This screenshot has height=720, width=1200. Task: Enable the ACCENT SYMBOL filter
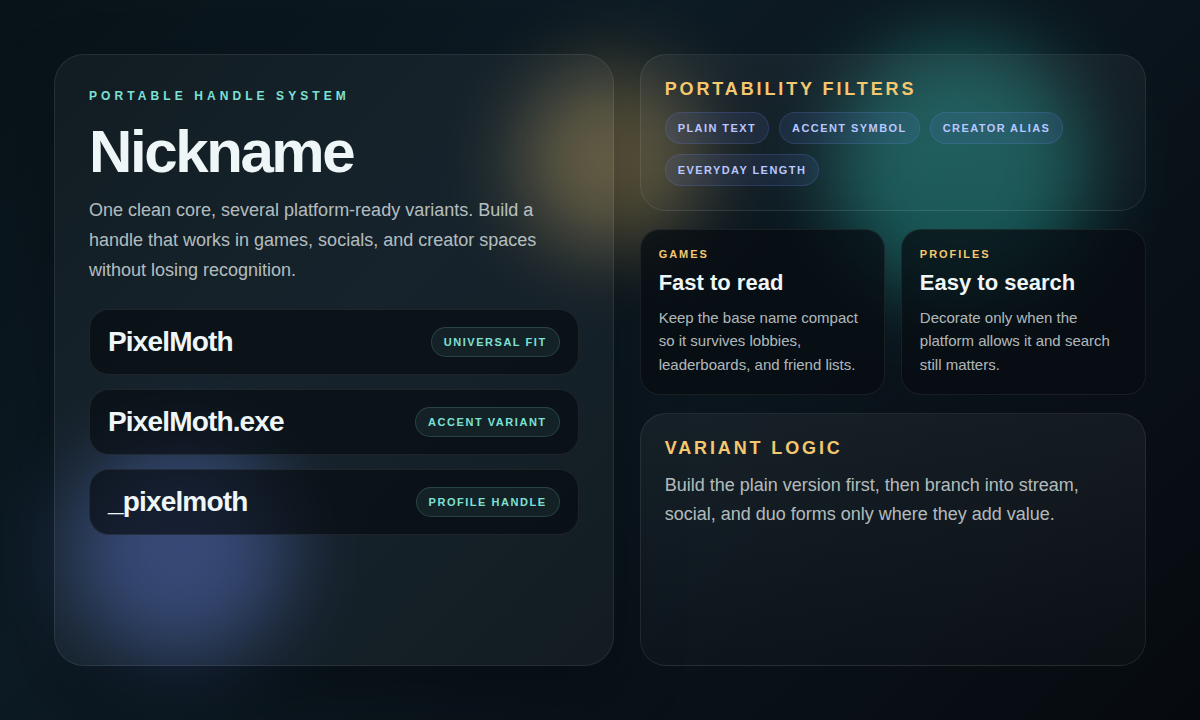849,127
